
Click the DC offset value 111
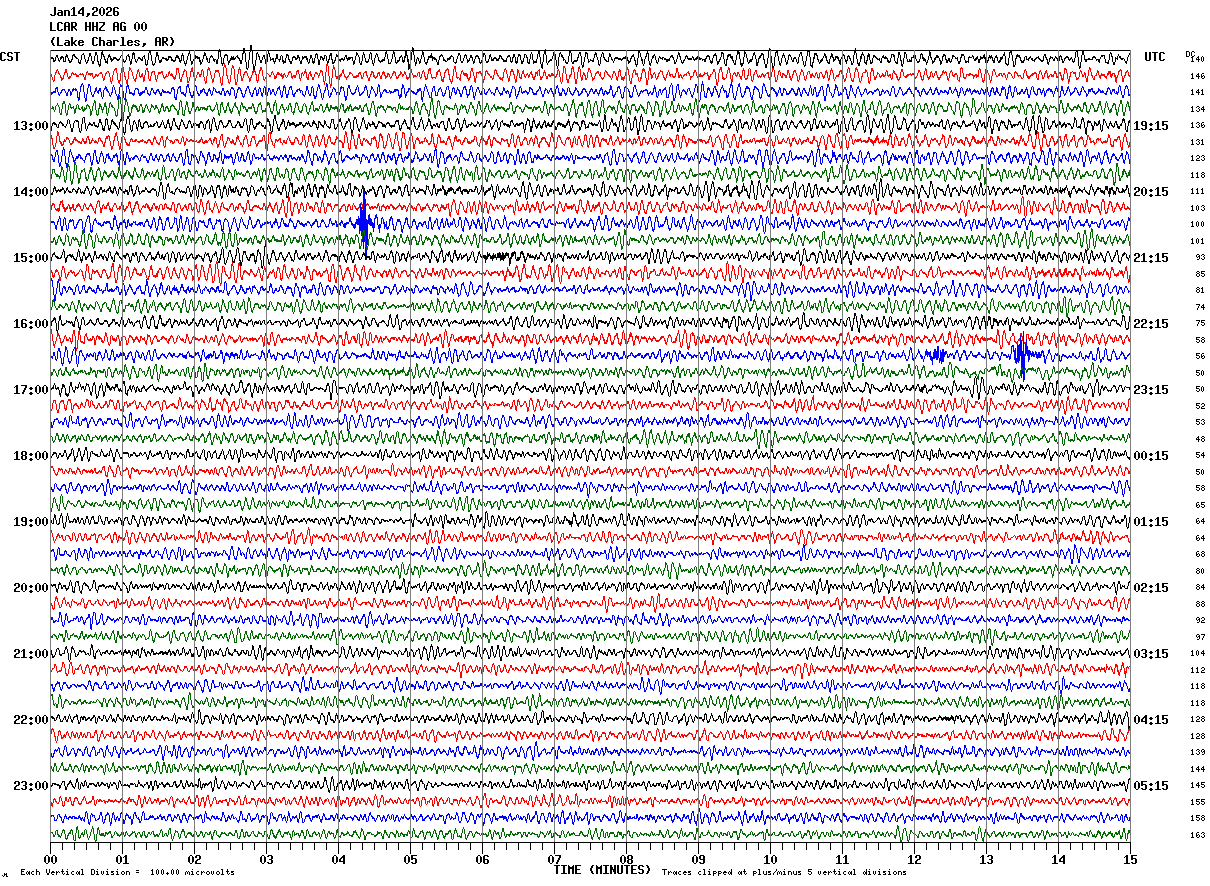click(1197, 192)
